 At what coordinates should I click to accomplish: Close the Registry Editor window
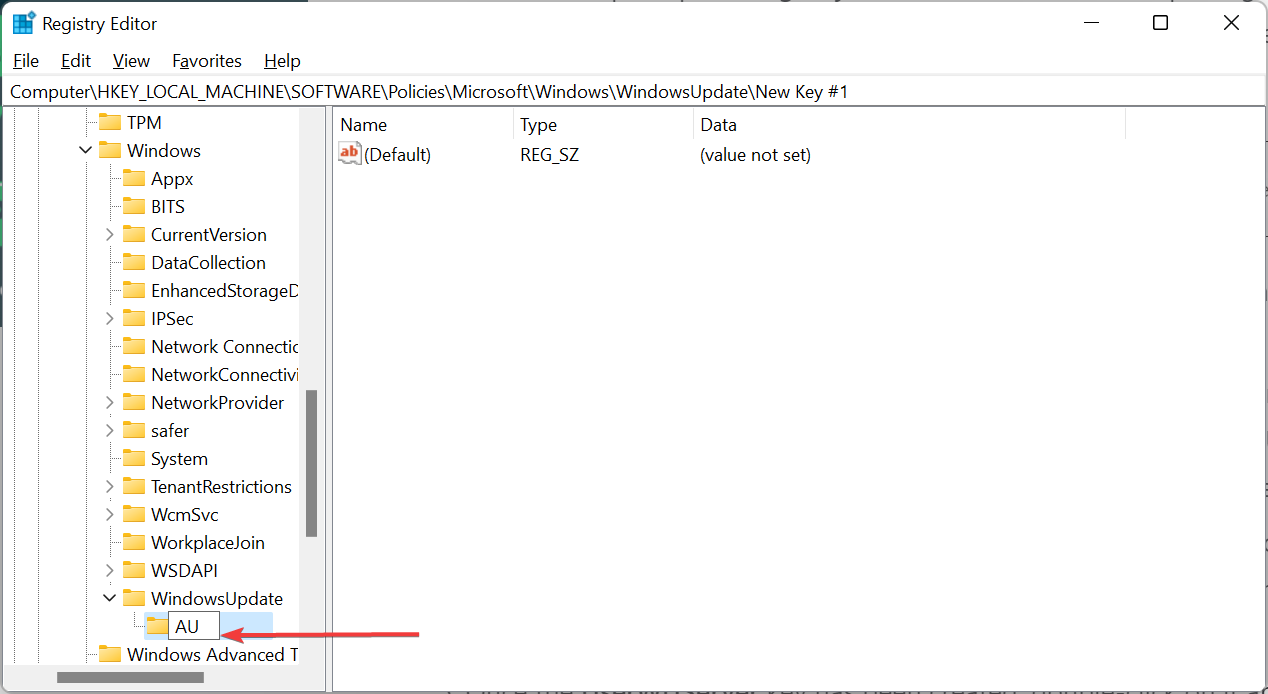click(1231, 23)
